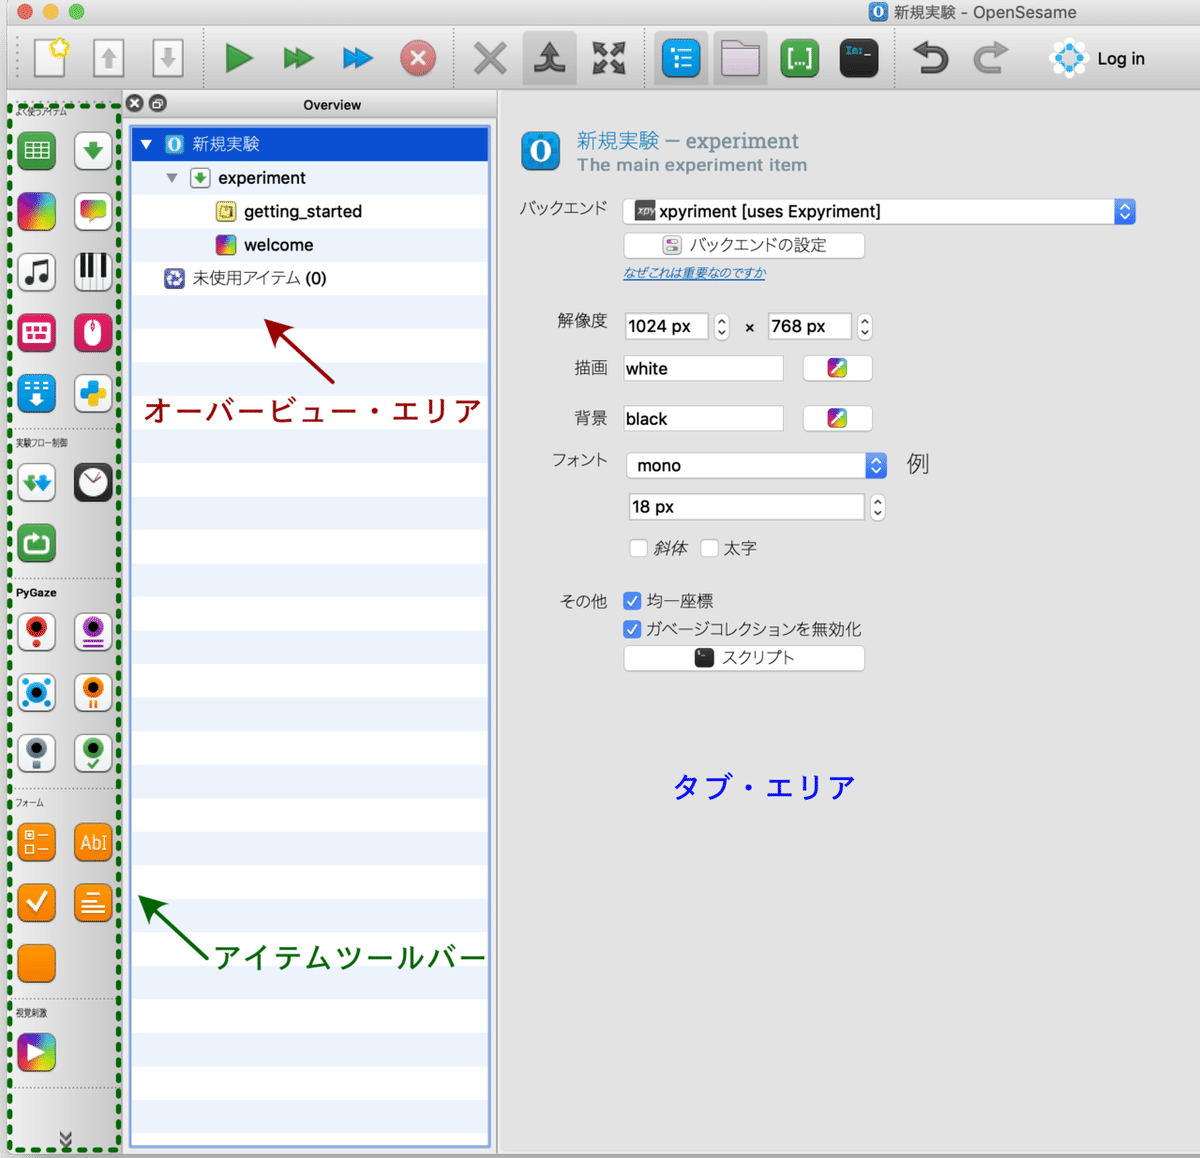Close all tabs with the gray X icon
1200x1158 pixels.
click(x=490, y=58)
